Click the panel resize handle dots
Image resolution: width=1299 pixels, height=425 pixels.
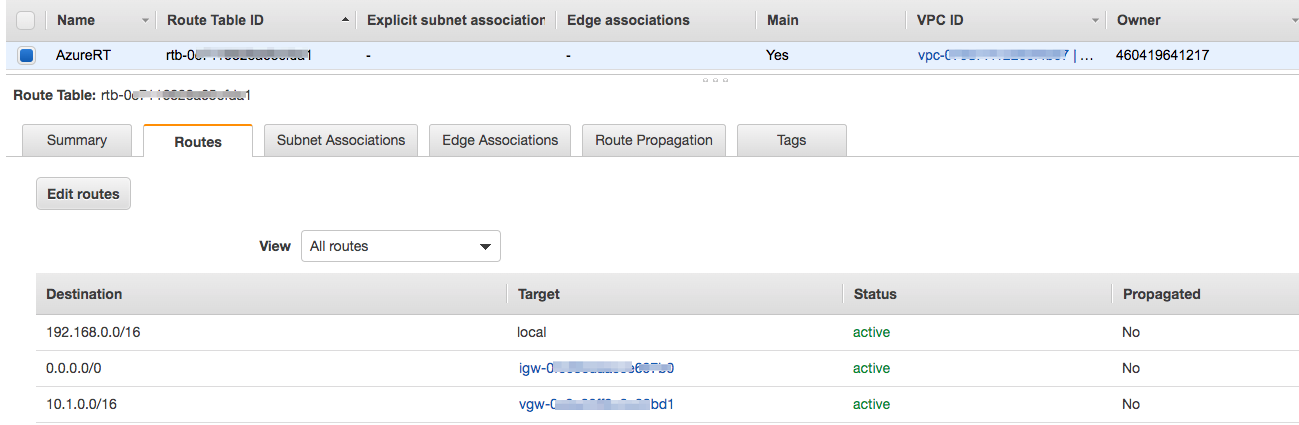[x=715, y=79]
